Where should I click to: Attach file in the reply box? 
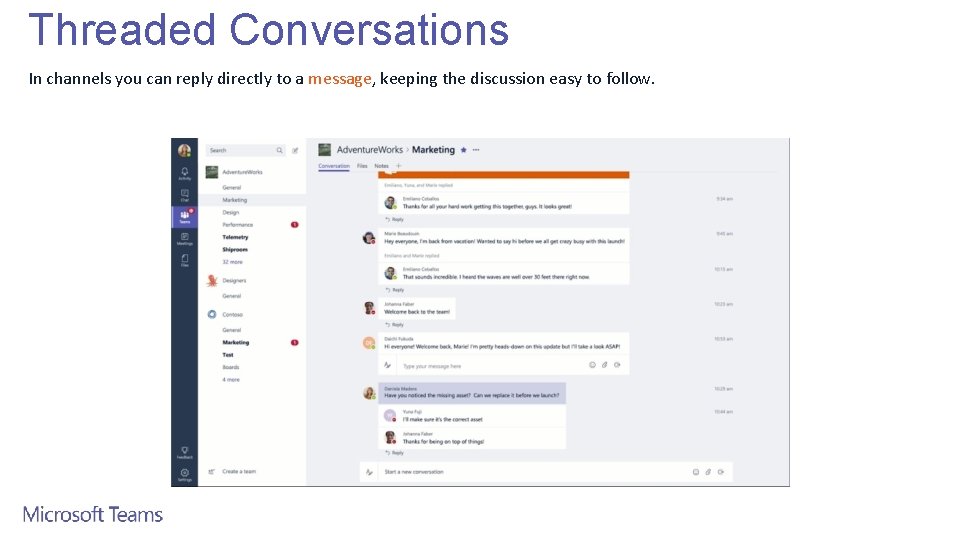604,365
